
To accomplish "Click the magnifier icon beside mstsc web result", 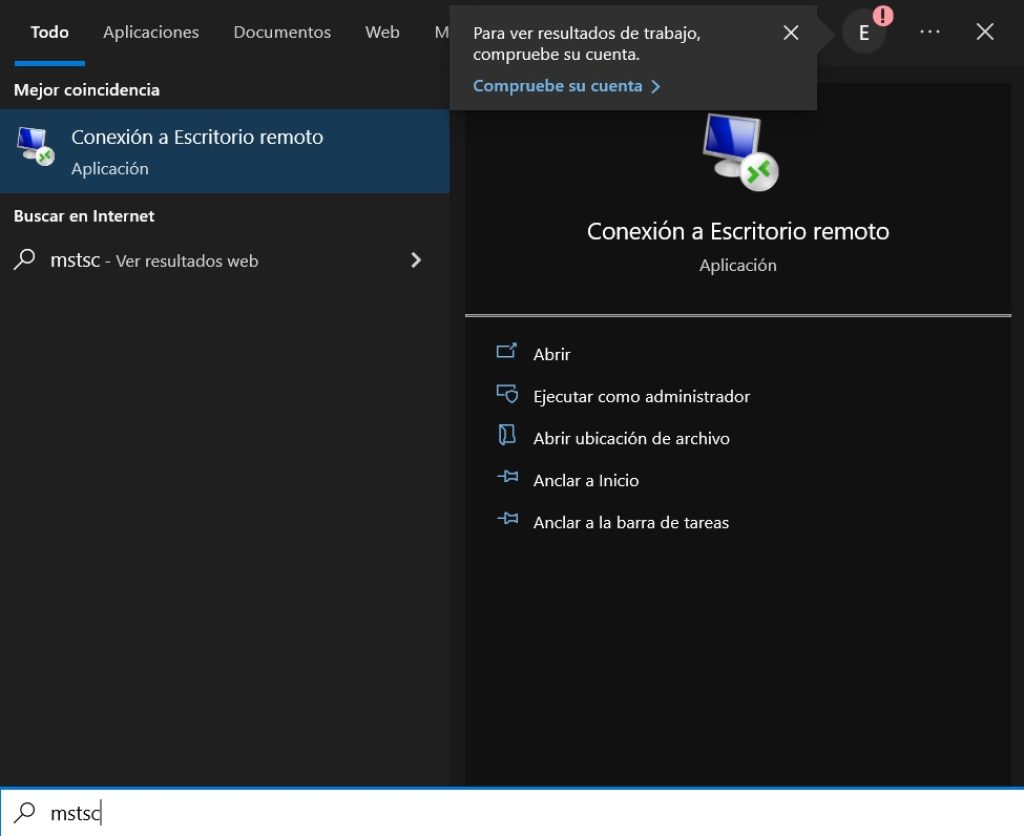I will [25, 260].
